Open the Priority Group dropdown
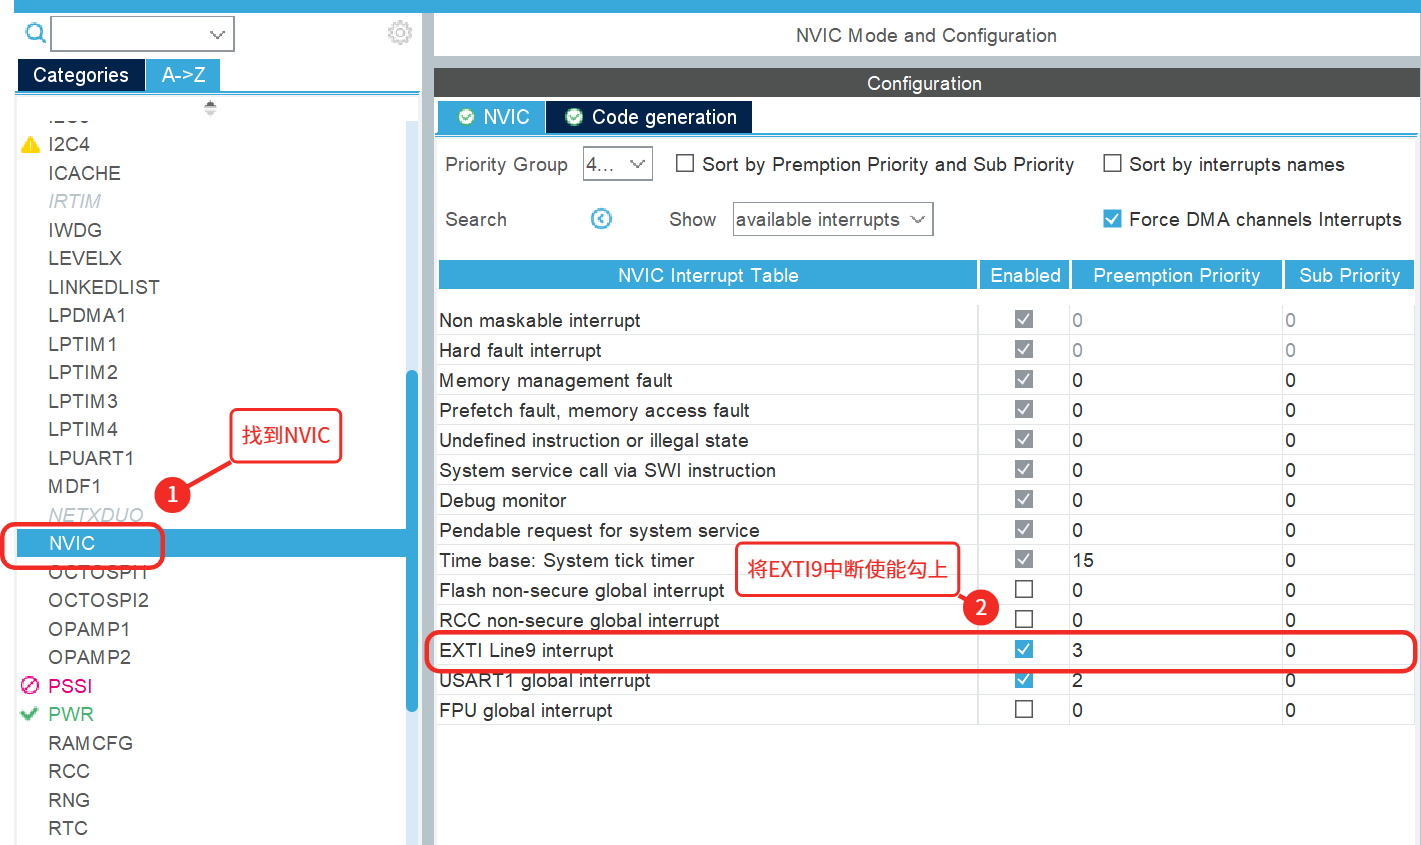1421x845 pixels. (618, 164)
